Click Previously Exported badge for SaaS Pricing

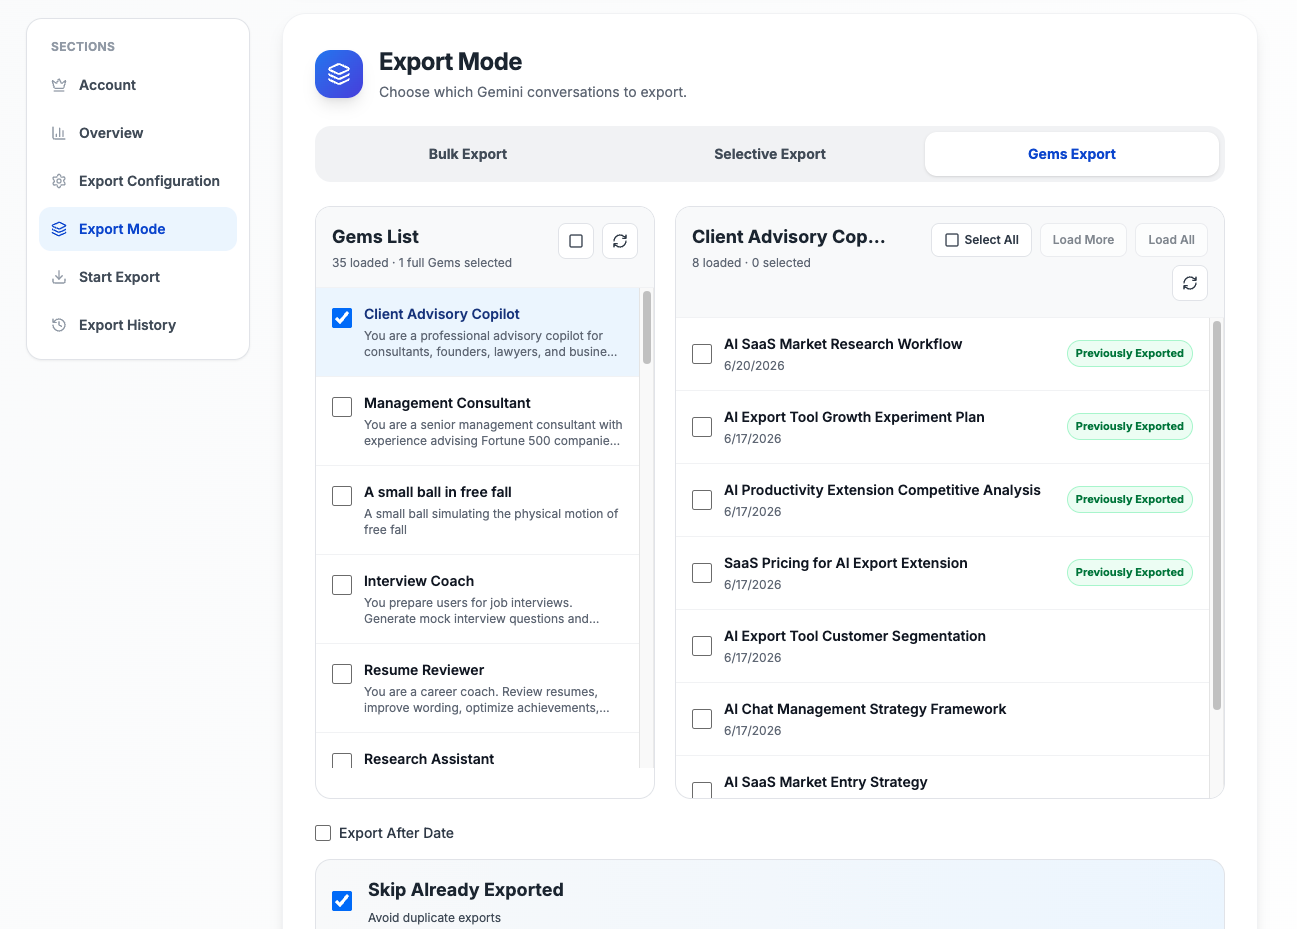click(x=1130, y=573)
